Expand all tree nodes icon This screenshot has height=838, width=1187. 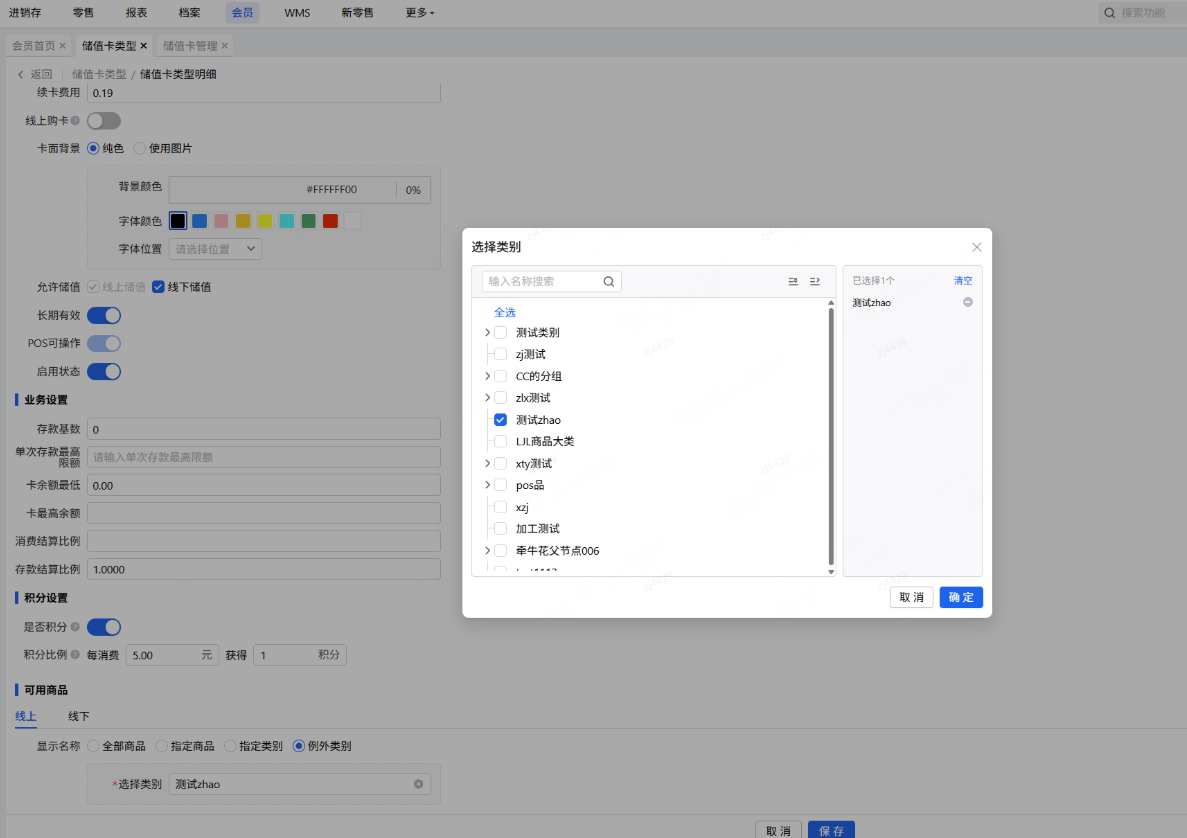[793, 282]
